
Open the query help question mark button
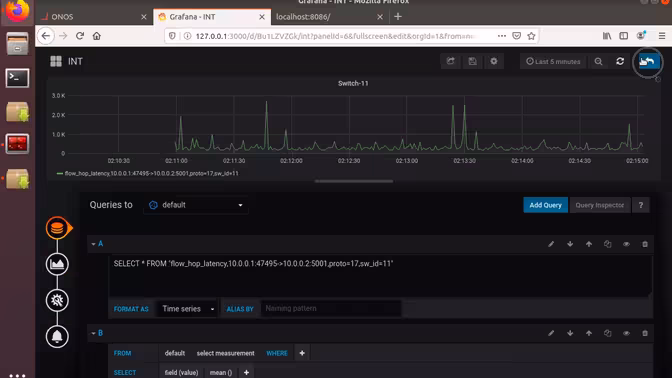coord(641,205)
